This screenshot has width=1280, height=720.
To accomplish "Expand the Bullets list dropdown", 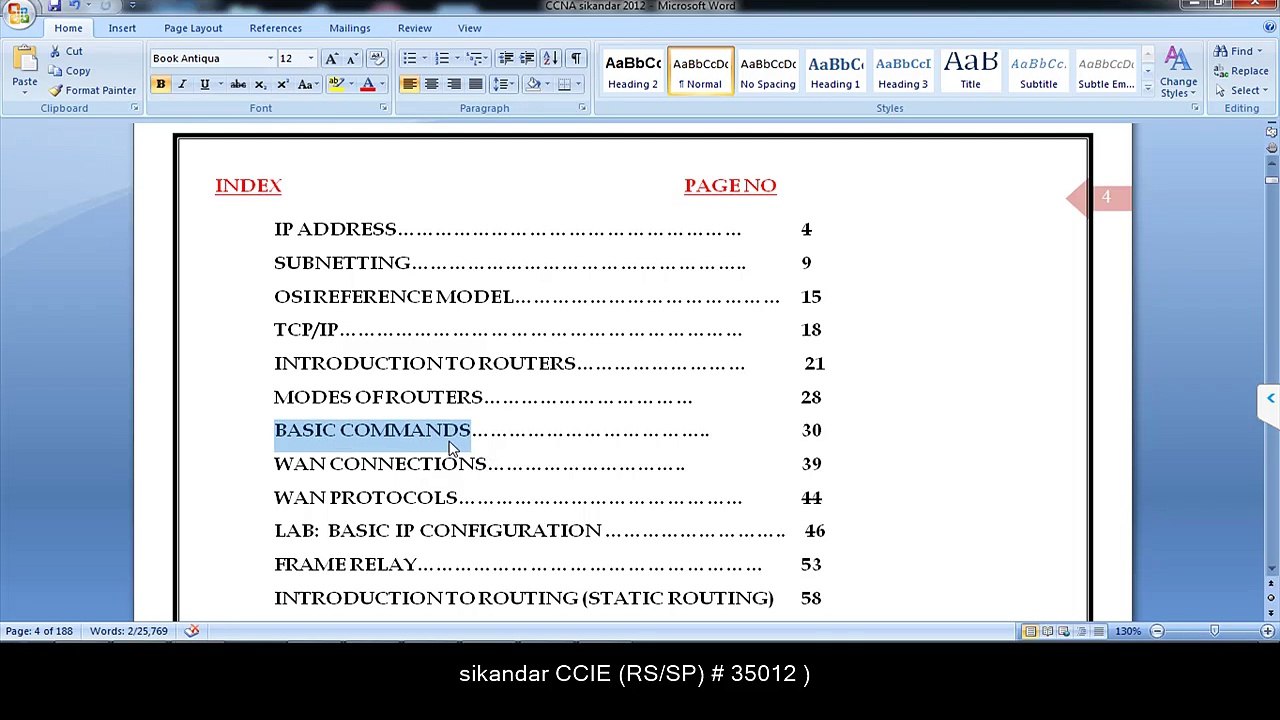I will click(424, 58).
